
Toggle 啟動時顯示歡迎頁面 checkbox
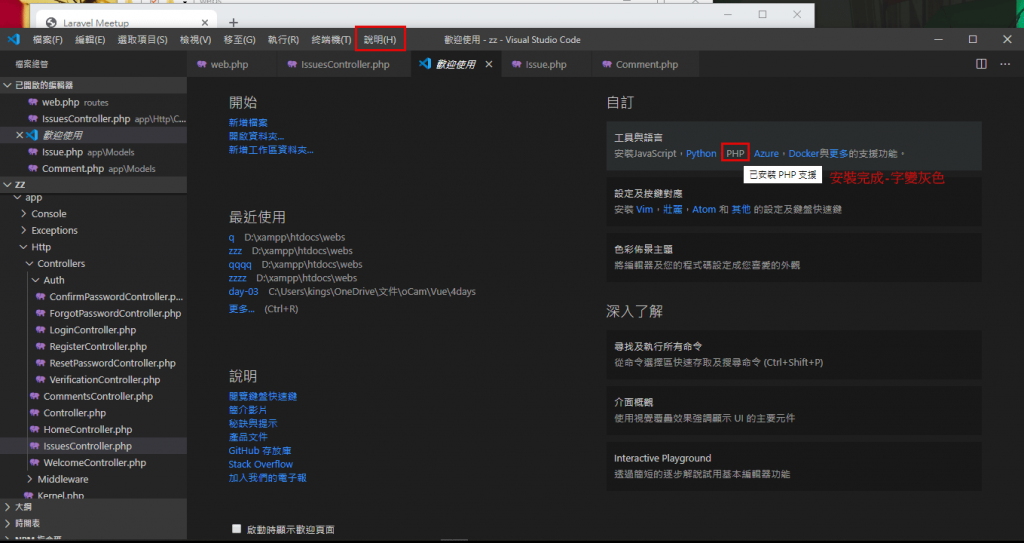pyautogui.click(x=236, y=529)
